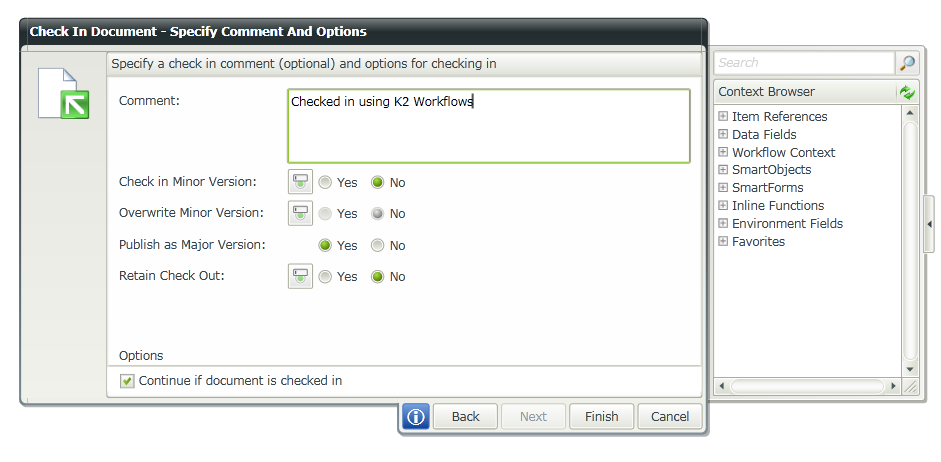
Task: Open field picker for Overwrite Minor Version
Action: coord(300,213)
